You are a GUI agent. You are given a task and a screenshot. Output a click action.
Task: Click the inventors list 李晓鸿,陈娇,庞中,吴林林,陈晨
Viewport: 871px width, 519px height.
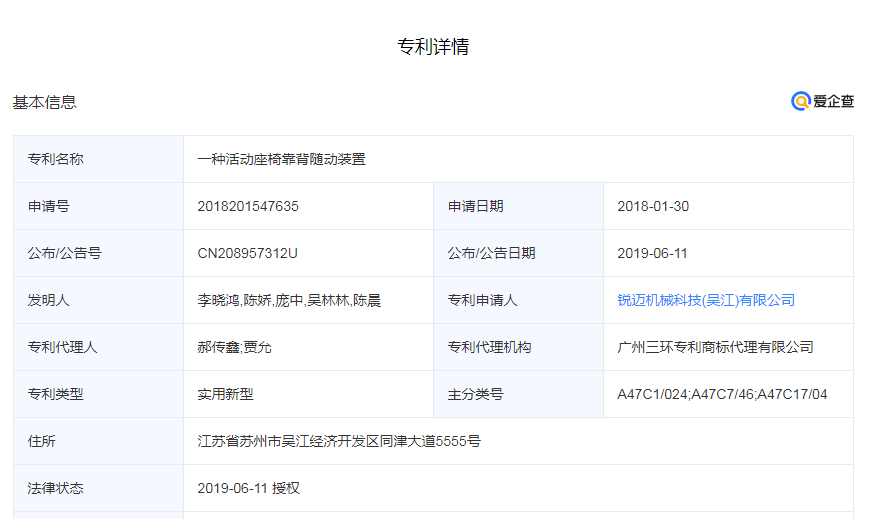tap(289, 300)
